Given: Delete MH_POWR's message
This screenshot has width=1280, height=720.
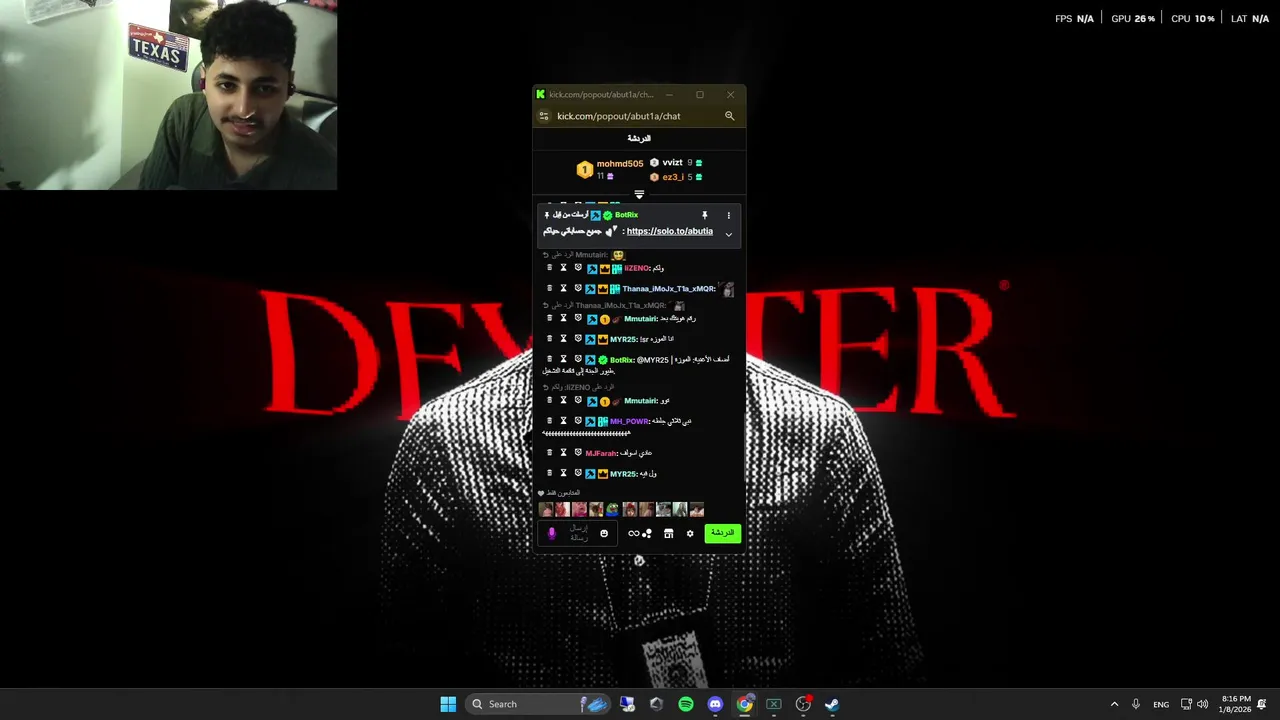Looking at the screenshot, I should tap(549, 421).
